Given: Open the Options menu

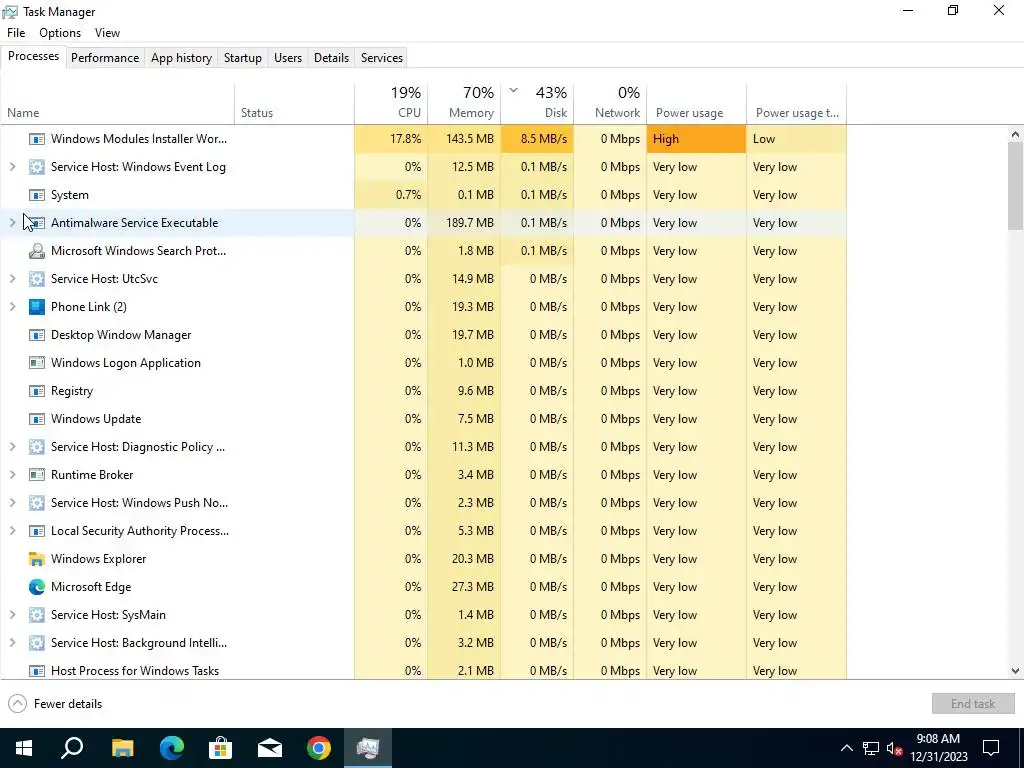Looking at the screenshot, I should click(x=60, y=33).
